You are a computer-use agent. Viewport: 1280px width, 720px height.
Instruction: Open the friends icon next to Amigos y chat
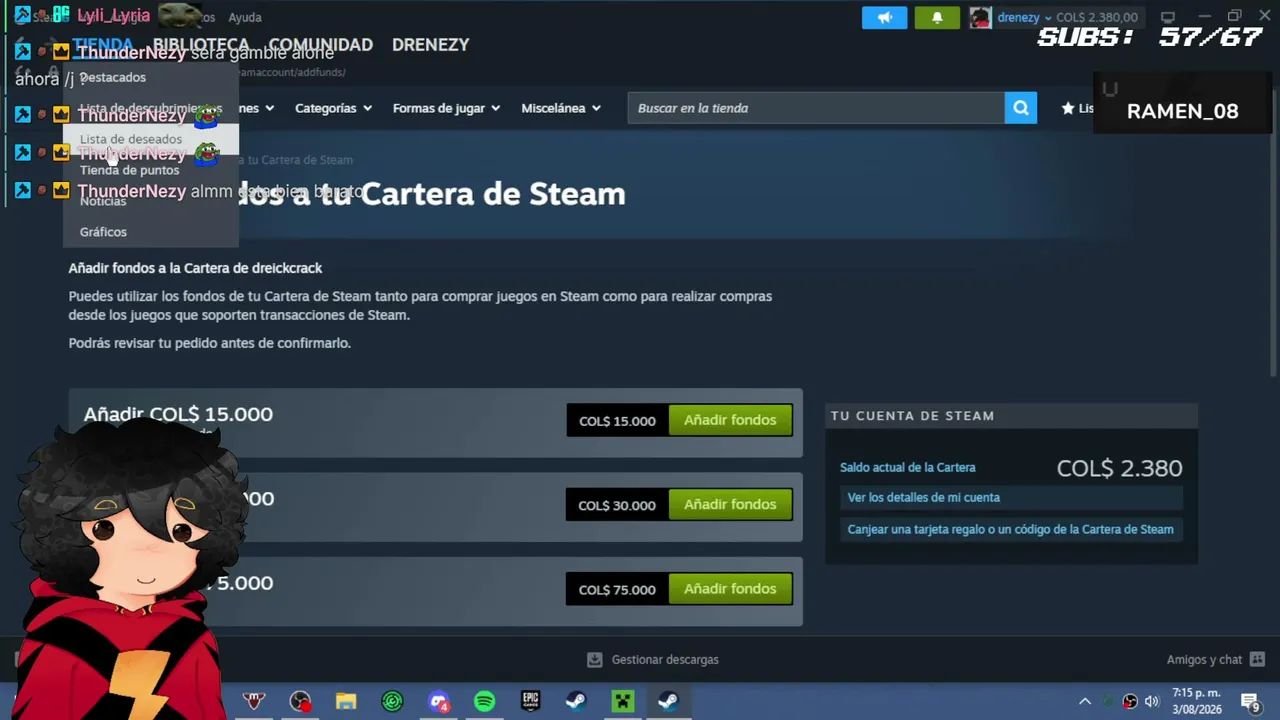1257,659
